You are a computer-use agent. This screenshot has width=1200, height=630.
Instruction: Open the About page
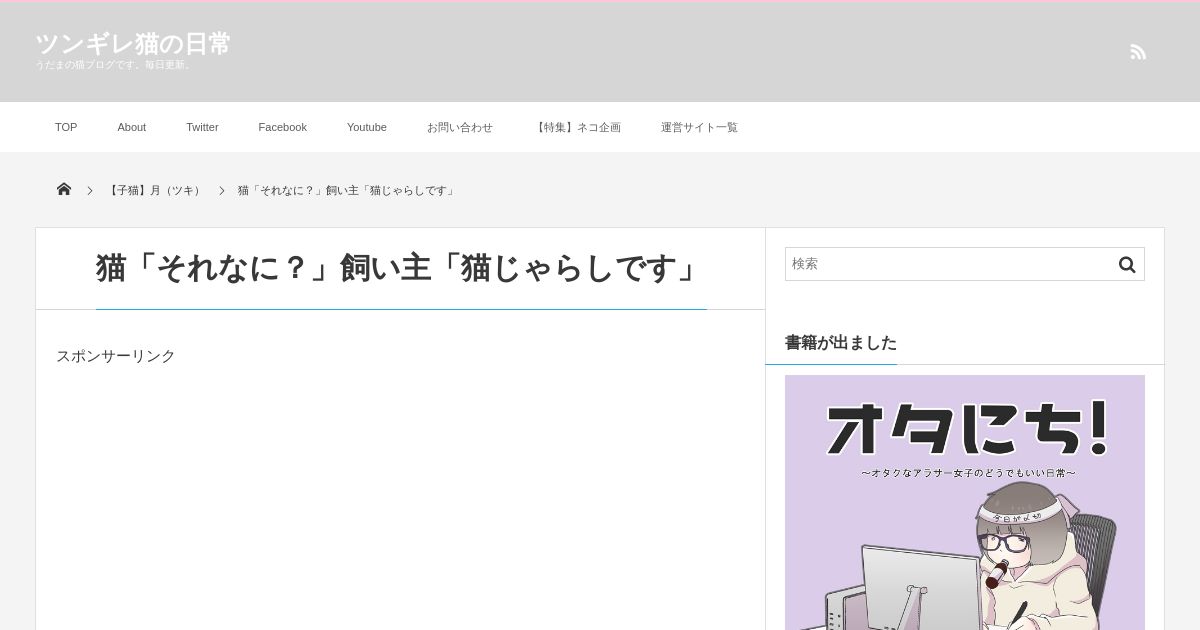click(132, 127)
